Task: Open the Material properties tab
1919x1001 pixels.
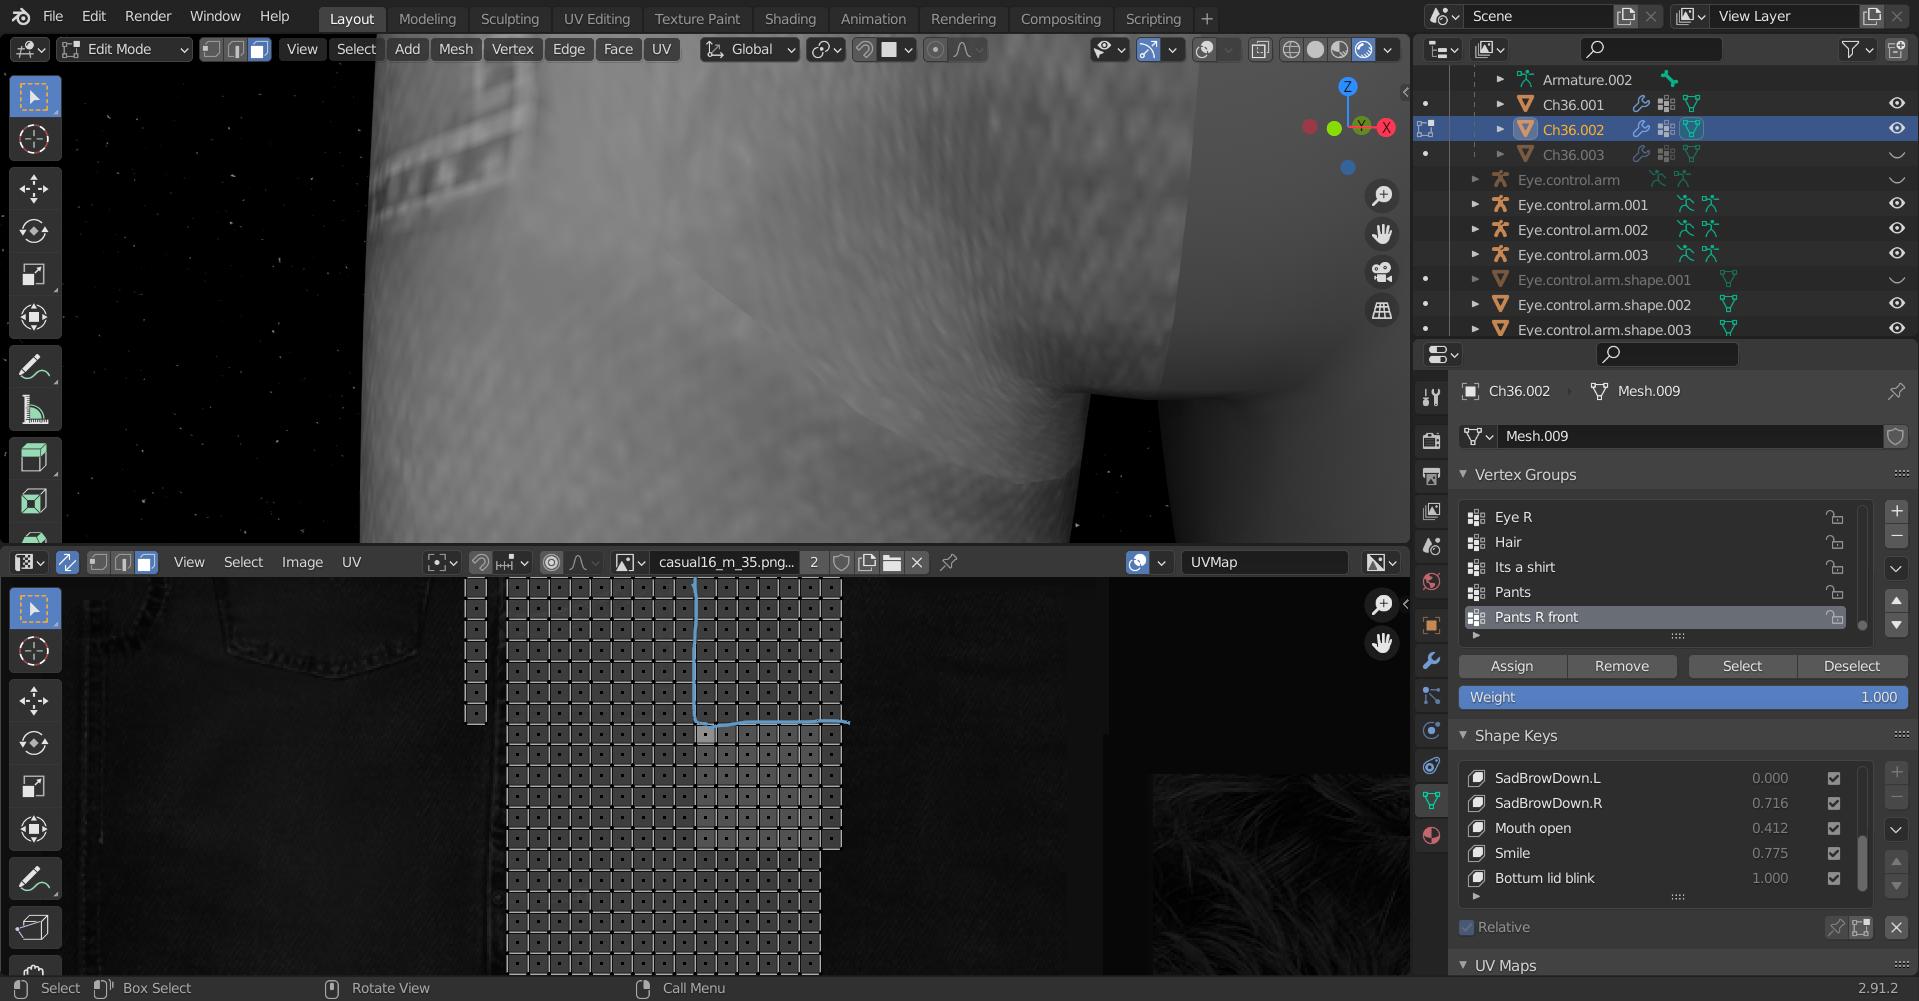Action: [1431, 836]
